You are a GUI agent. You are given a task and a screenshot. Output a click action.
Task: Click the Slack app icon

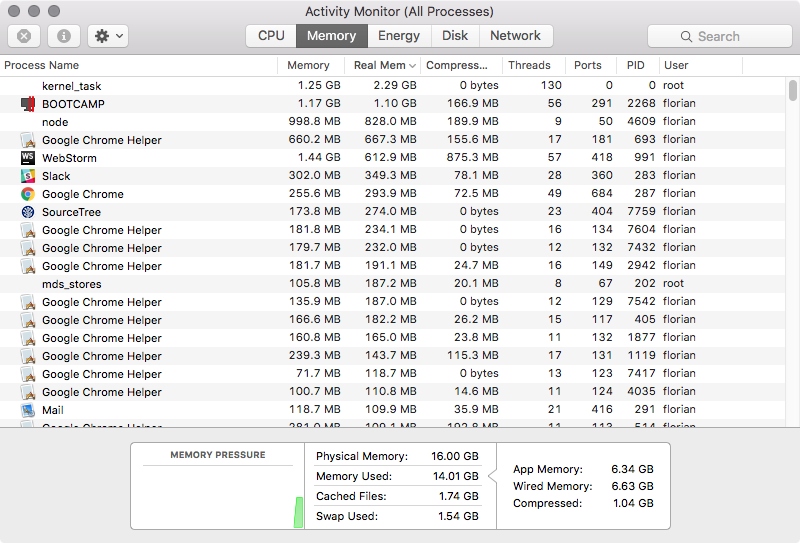[28, 176]
